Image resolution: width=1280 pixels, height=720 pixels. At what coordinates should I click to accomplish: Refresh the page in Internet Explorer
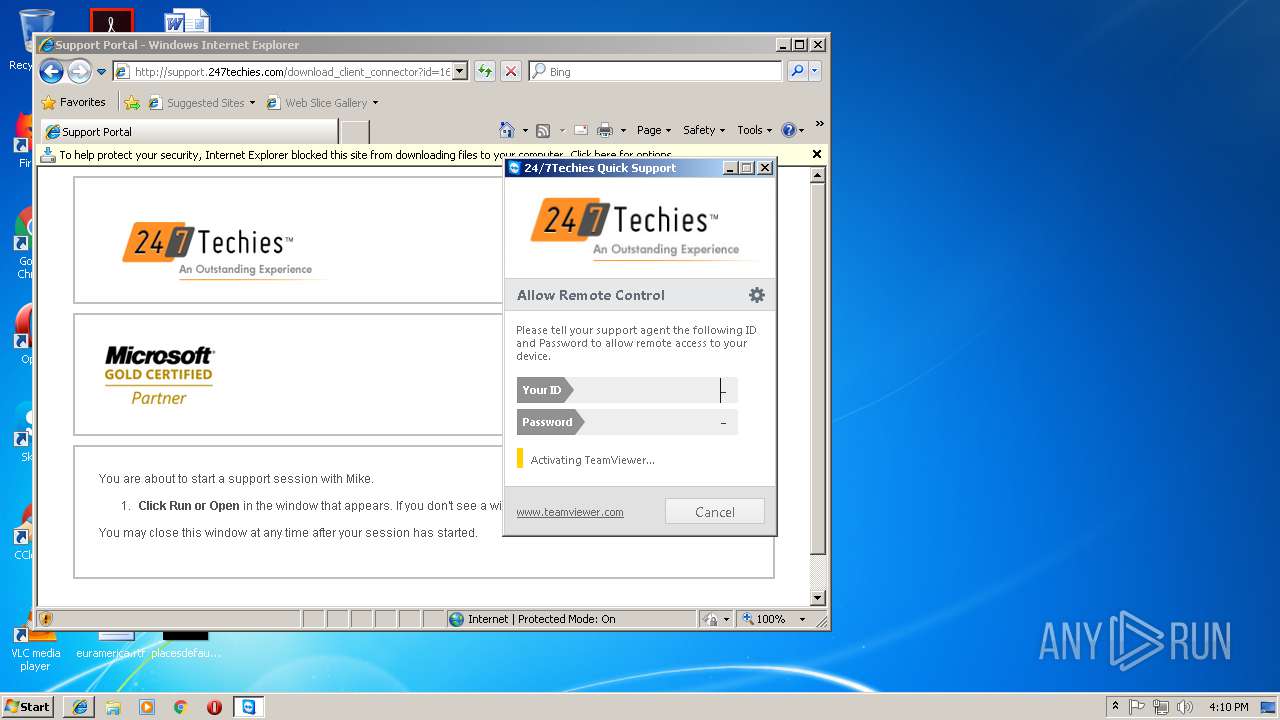484,71
